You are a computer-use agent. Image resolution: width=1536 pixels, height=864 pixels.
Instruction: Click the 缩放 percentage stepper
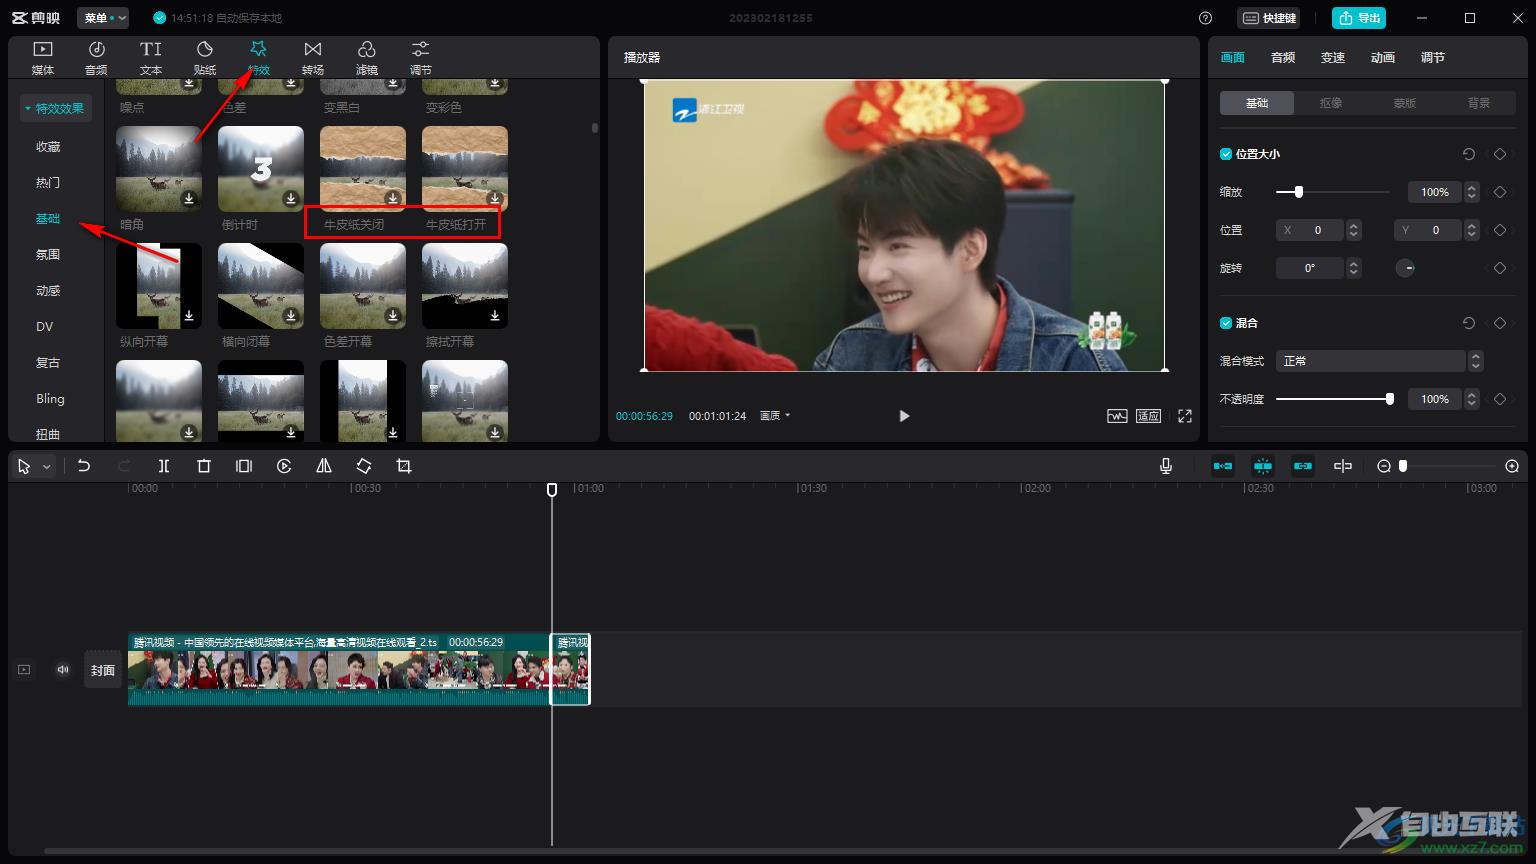(x=1472, y=192)
